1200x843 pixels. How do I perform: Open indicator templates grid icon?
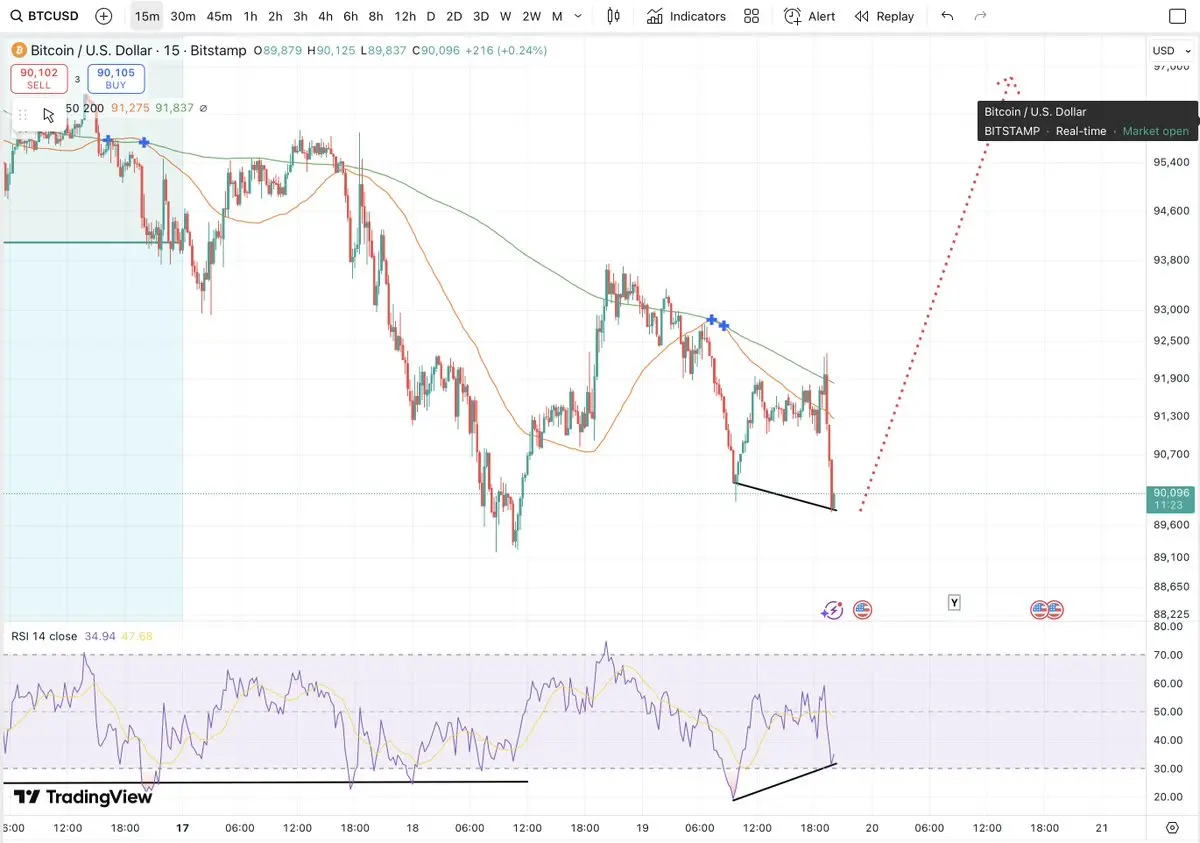point(752,16)
